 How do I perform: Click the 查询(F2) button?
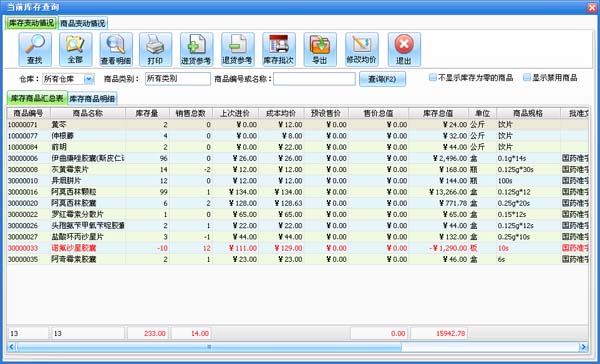coord(382,79)
